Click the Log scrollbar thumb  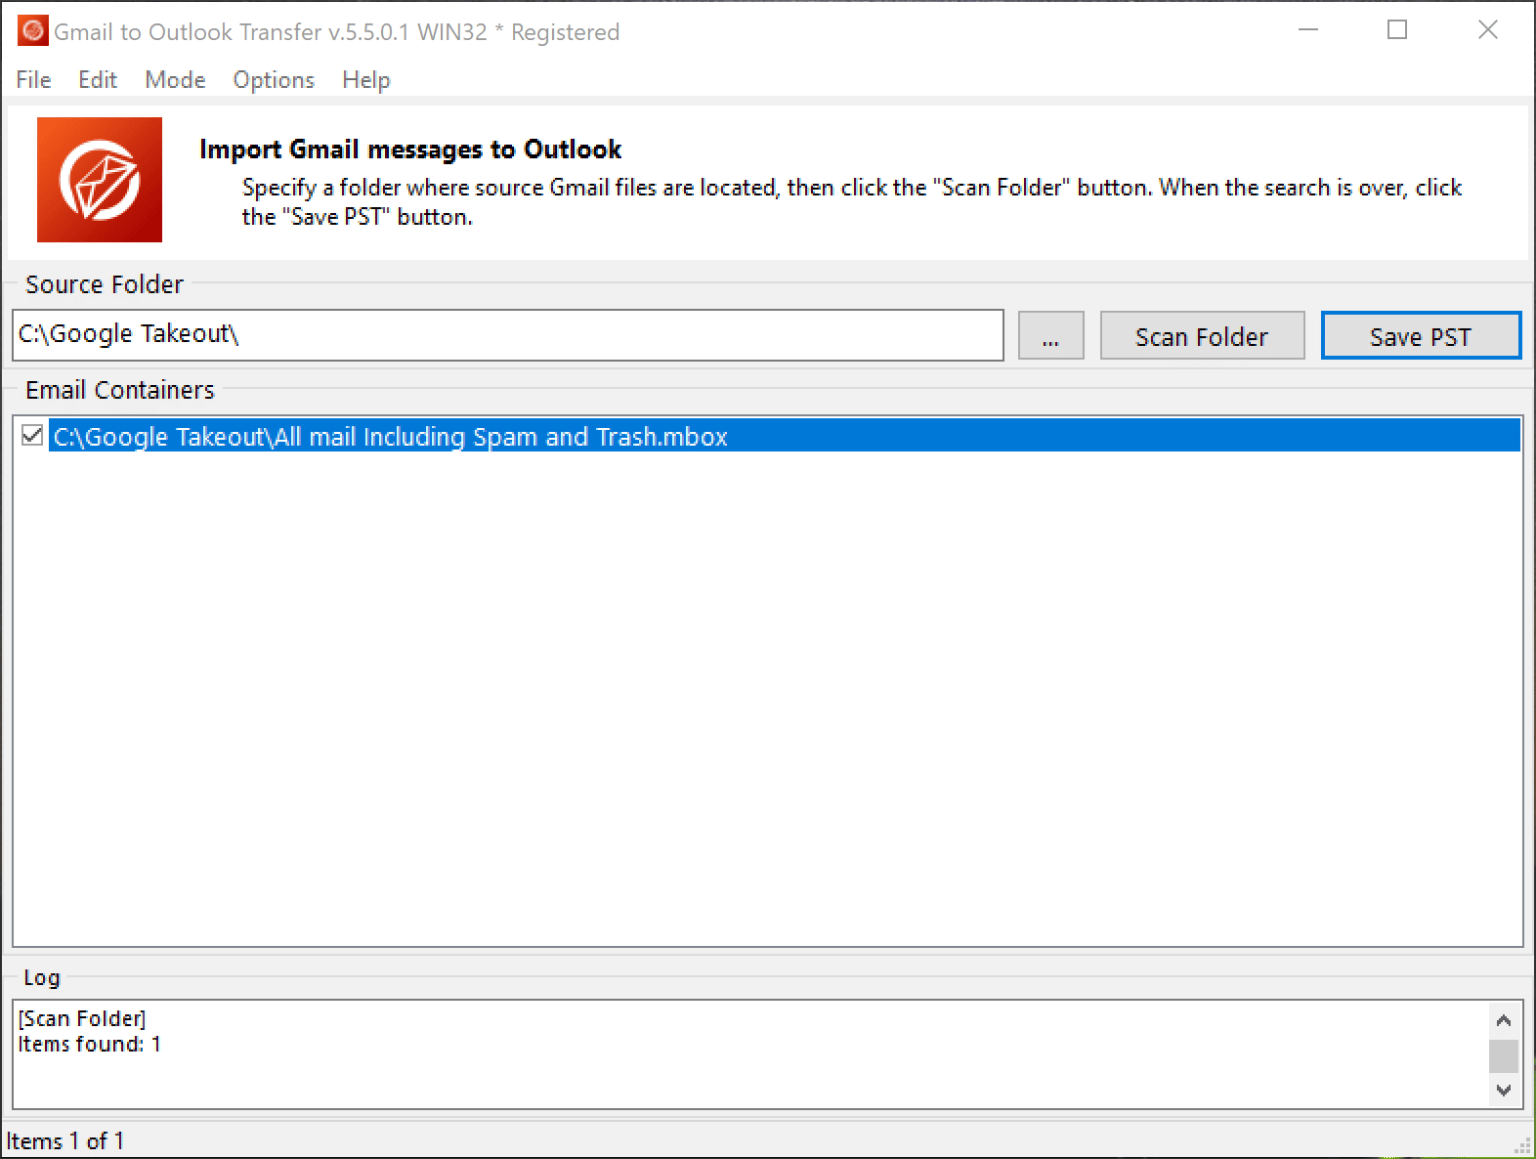coord(1503,1056)
